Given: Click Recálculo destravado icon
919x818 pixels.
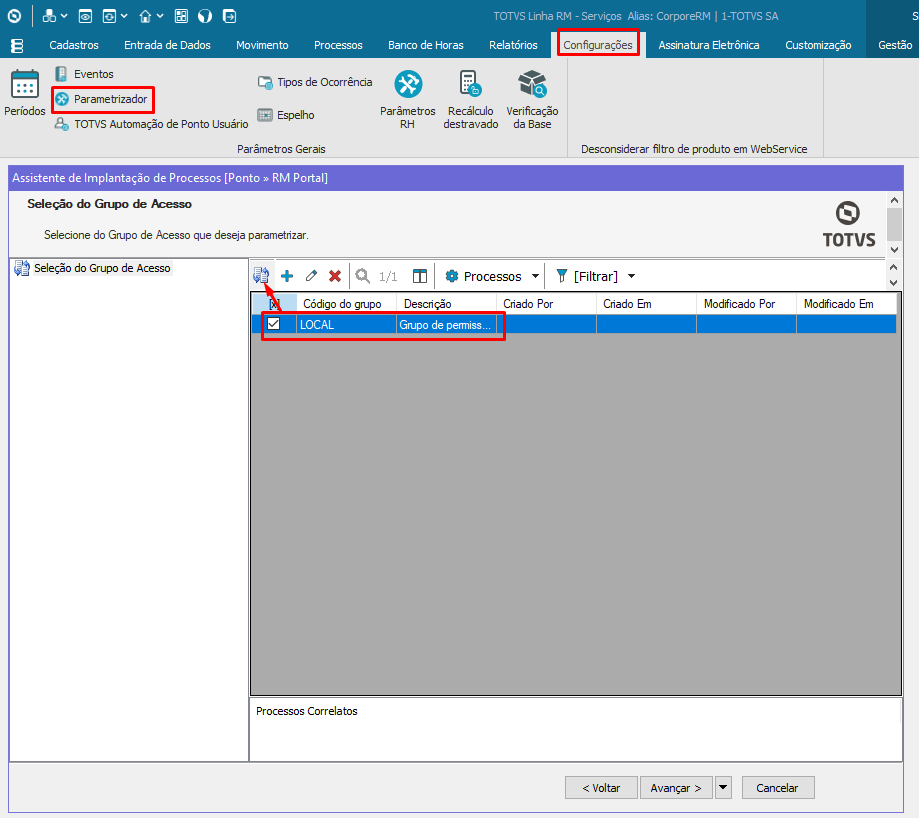Looking at the screenshot, I should (x=470, y=85).
